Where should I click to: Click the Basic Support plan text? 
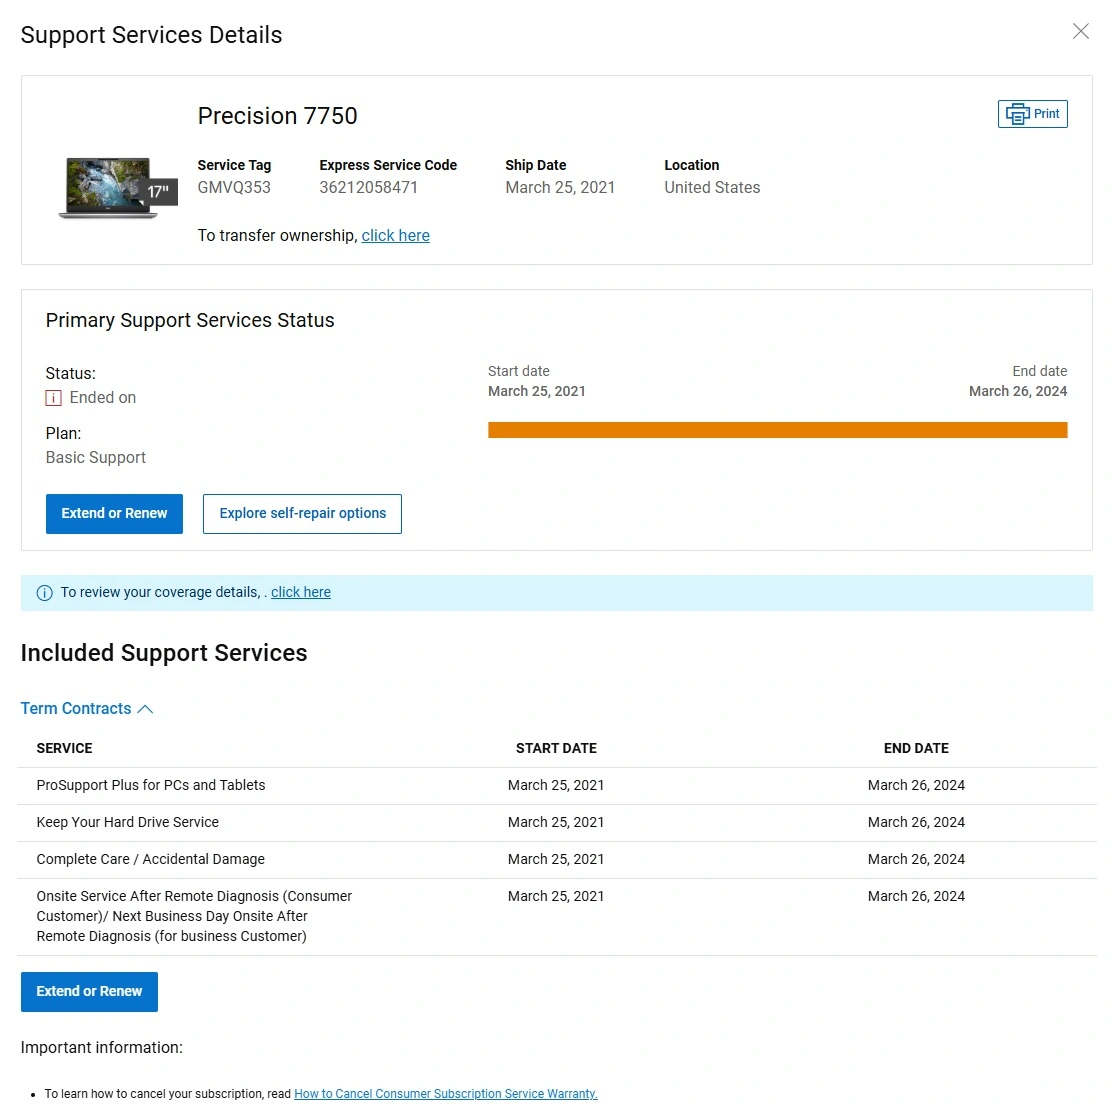(x=96, y=458)
